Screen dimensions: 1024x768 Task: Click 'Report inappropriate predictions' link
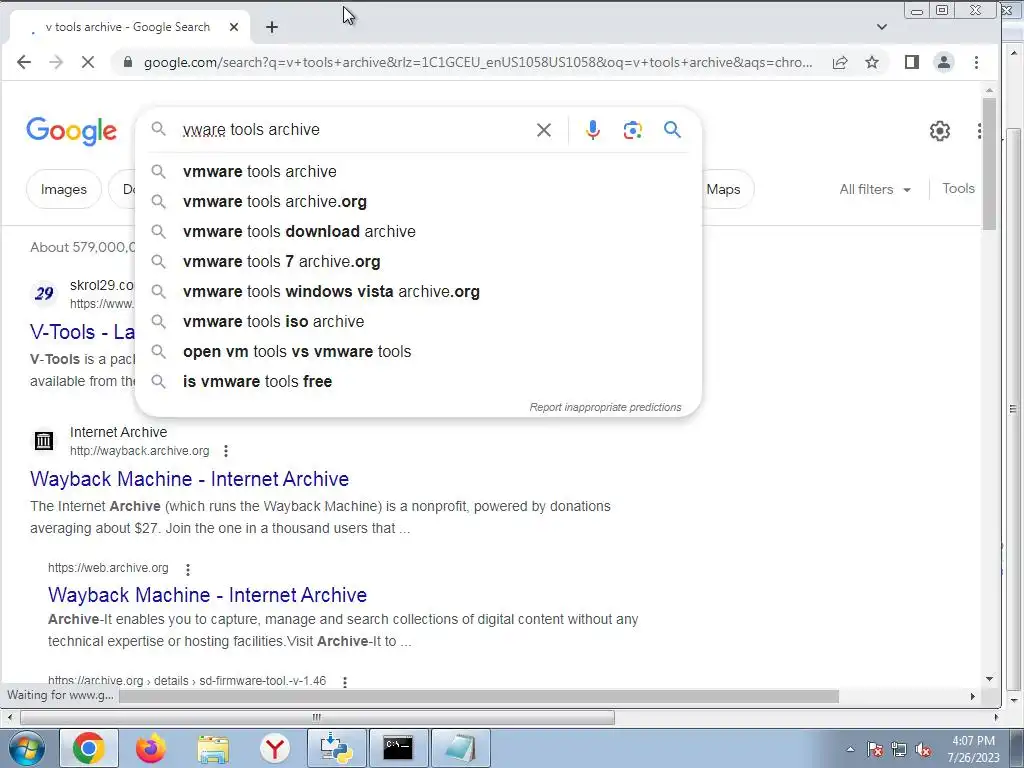click(x=605, y=407)
